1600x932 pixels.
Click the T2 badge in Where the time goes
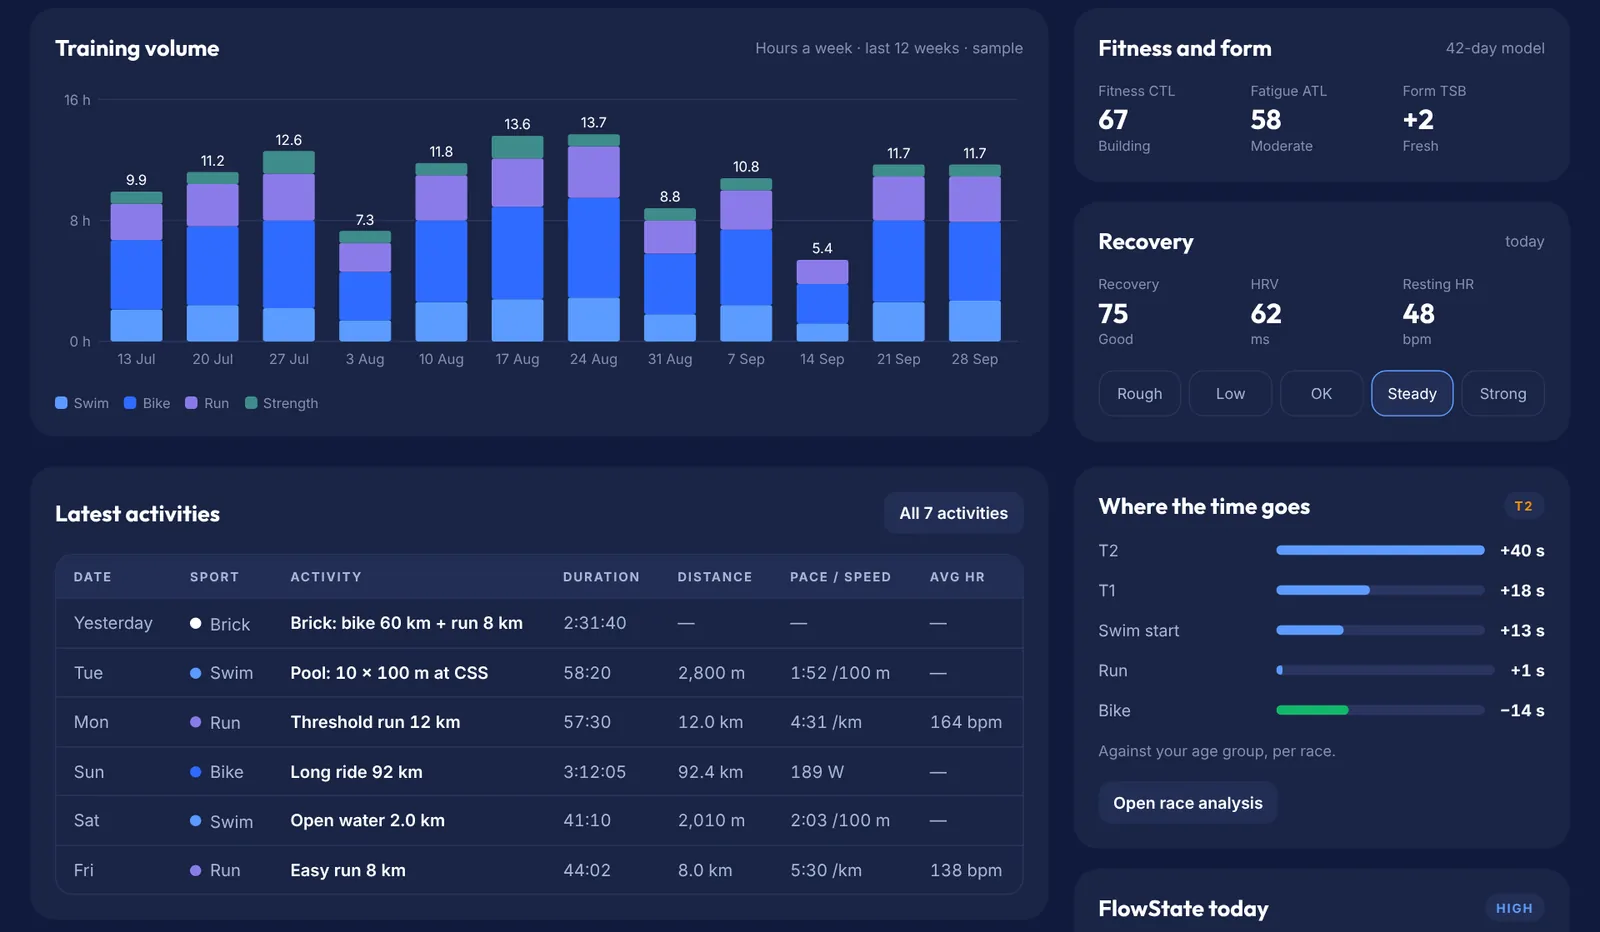[x=1523, y=506]
